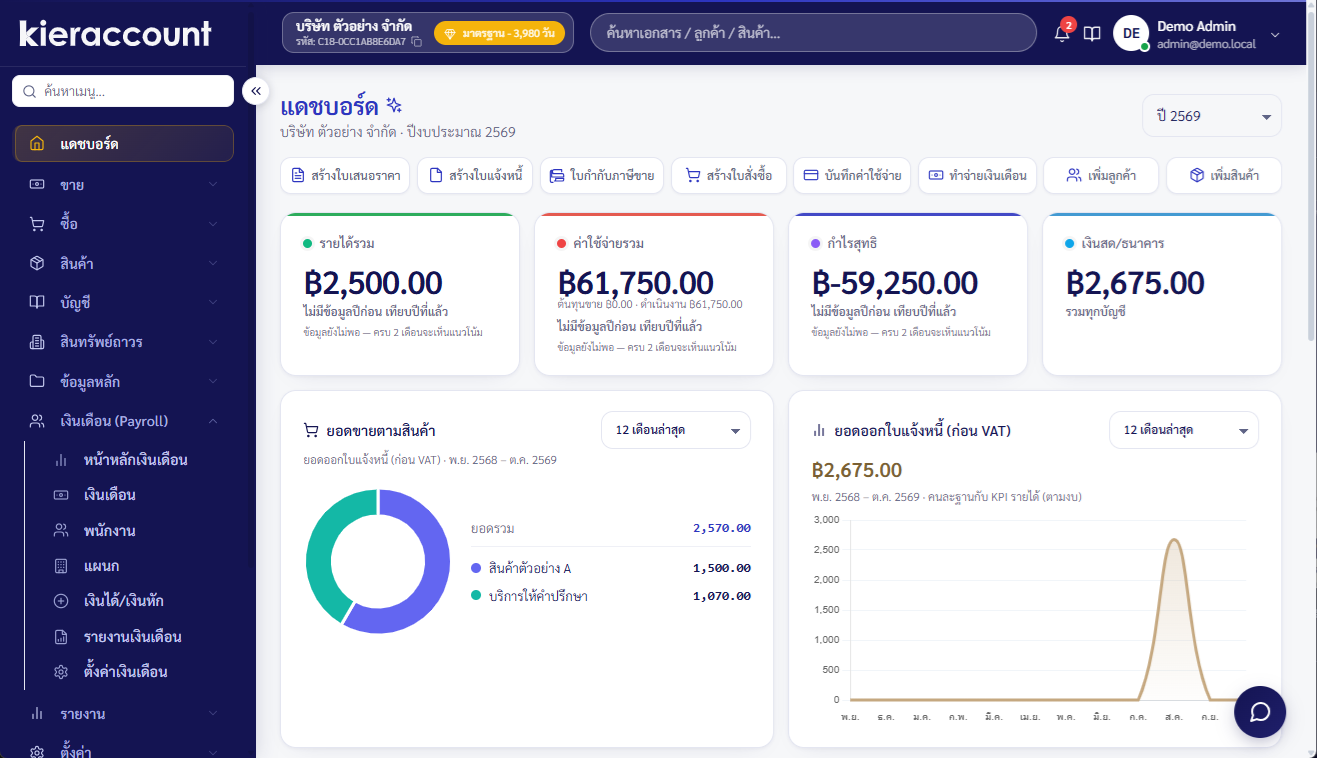Open period dropdown in ยอดขายตามสินค้า card

tap(676, 430)
